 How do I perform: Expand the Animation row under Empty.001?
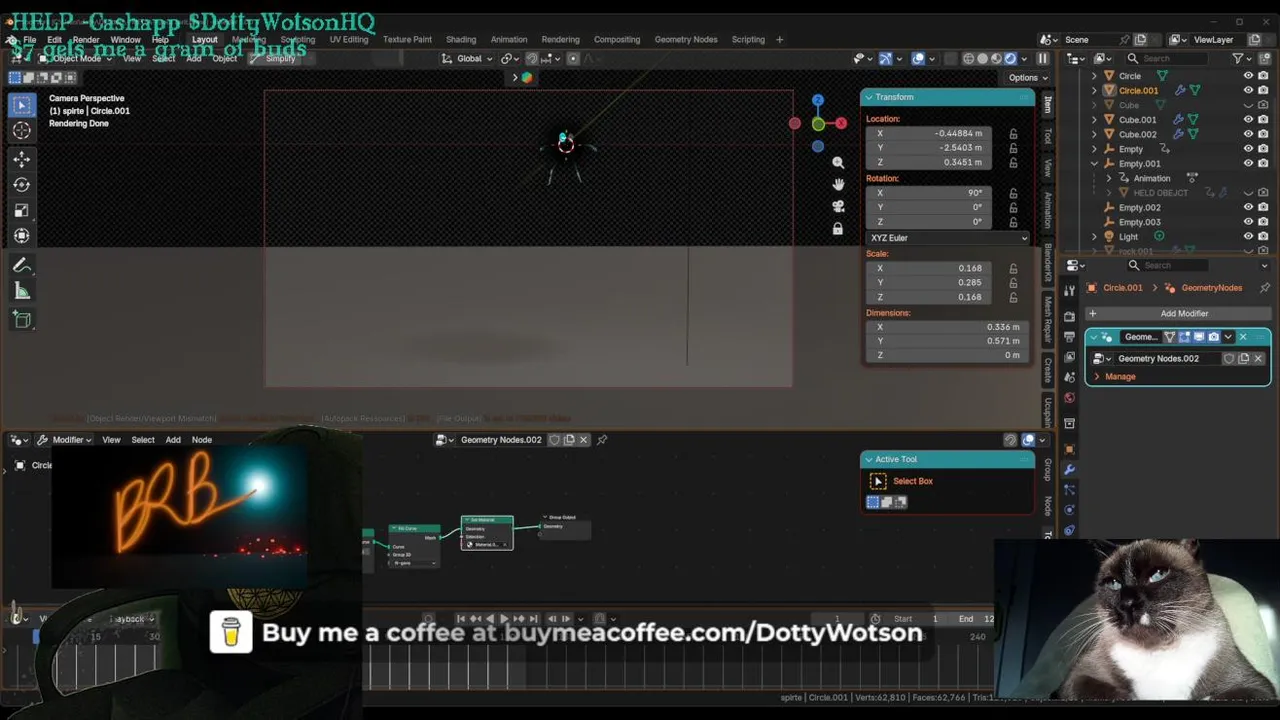pos(1108,178)
